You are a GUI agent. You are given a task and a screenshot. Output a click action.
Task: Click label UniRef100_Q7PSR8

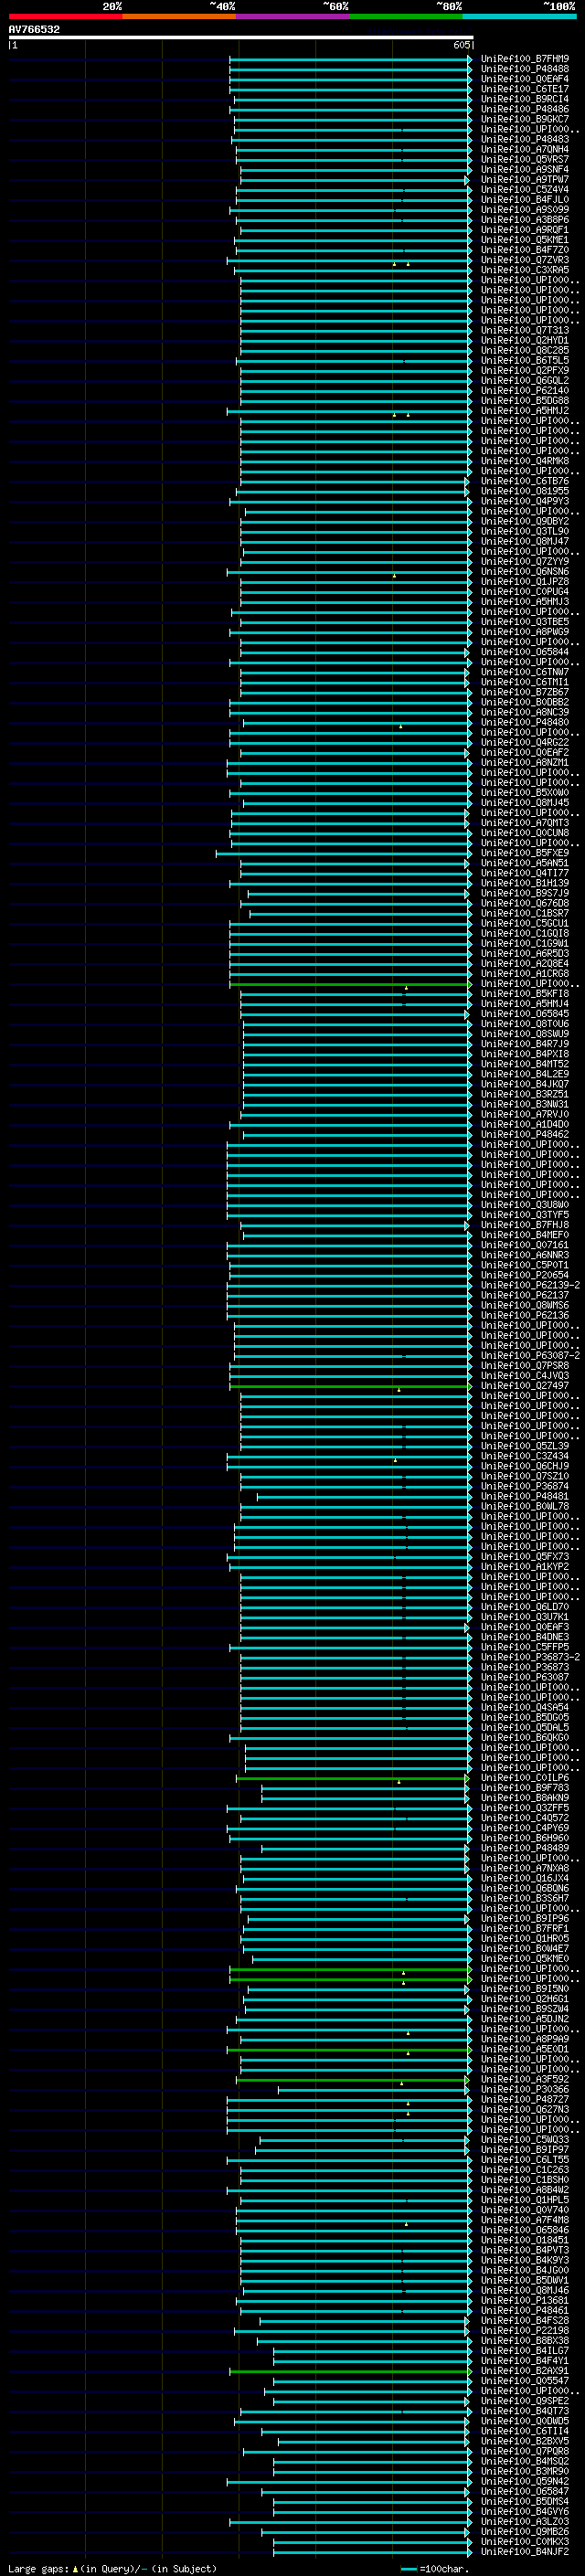click(525, 1366)
